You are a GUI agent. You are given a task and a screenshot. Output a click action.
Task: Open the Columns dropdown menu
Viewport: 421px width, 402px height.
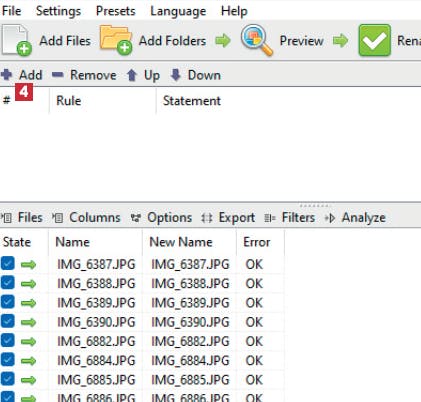[86, 218]
